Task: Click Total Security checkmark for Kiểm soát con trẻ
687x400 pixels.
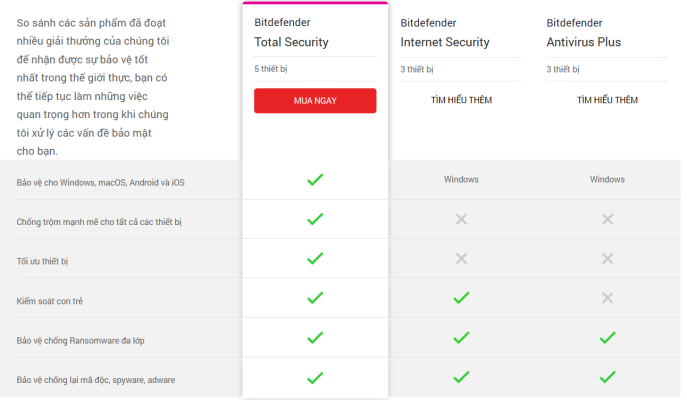Action: click(x=315, y=298)
